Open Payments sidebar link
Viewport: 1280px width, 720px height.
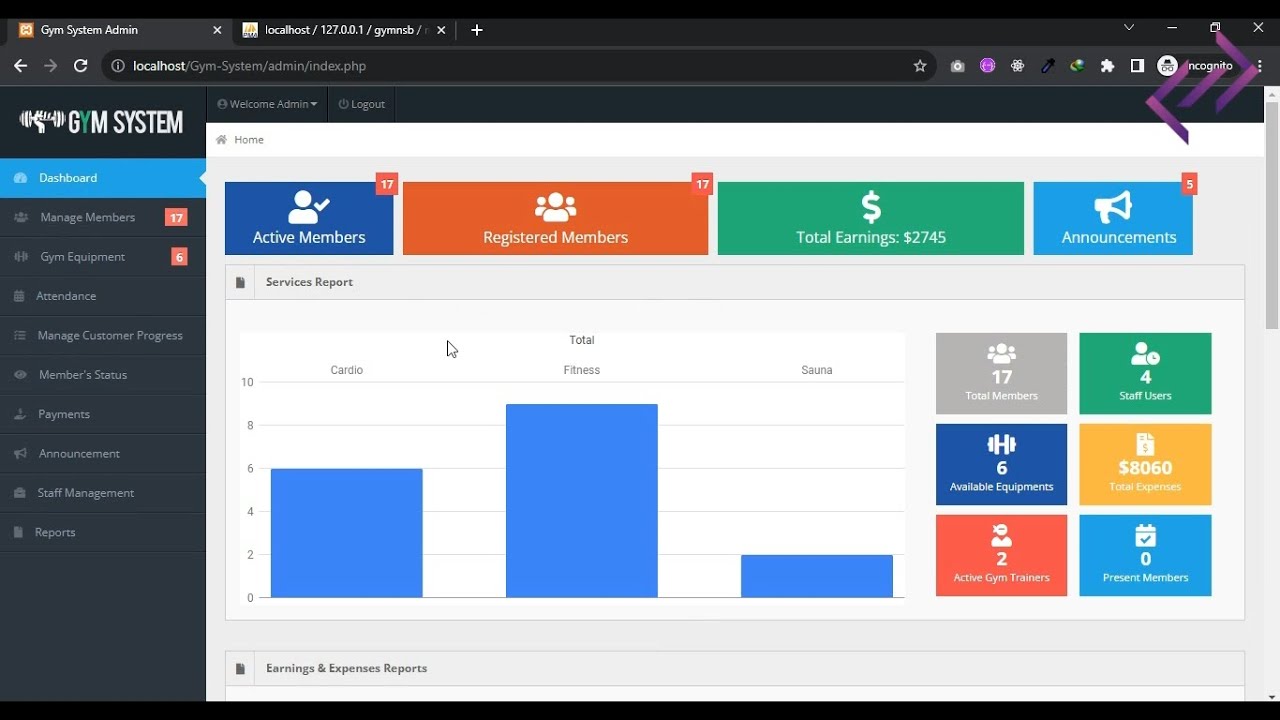103,414
